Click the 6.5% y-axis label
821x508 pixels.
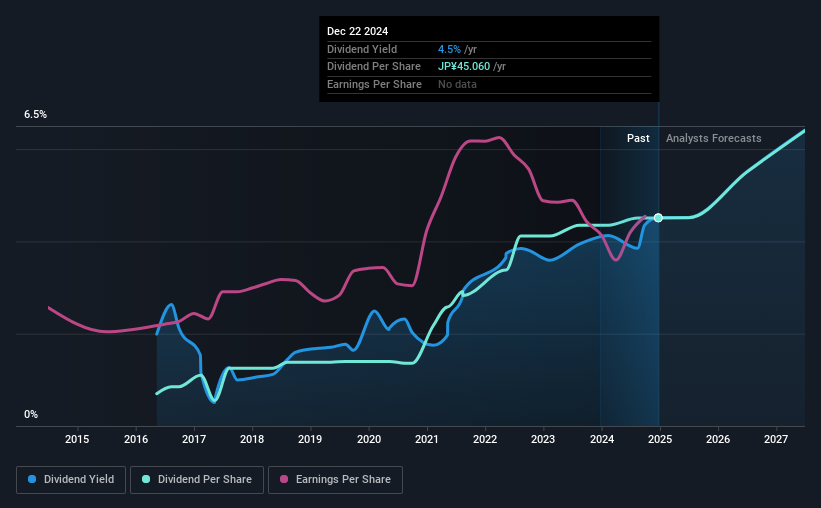pos(35,114)
